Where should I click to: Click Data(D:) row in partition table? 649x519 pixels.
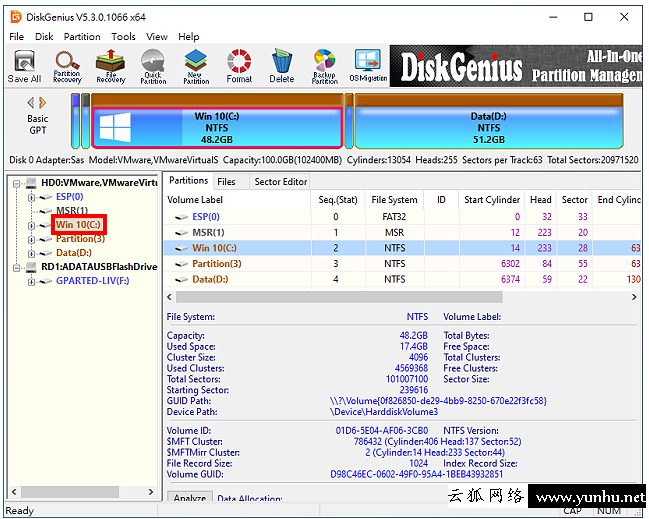click(402, 279)
